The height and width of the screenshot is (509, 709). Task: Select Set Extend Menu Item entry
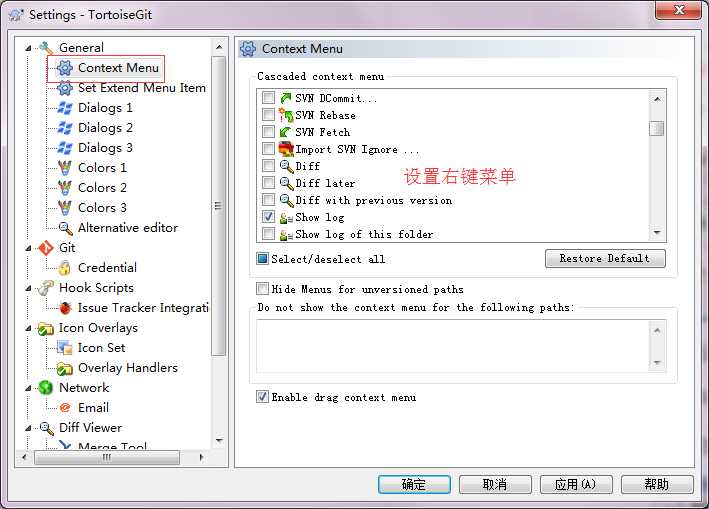(142, 88)
